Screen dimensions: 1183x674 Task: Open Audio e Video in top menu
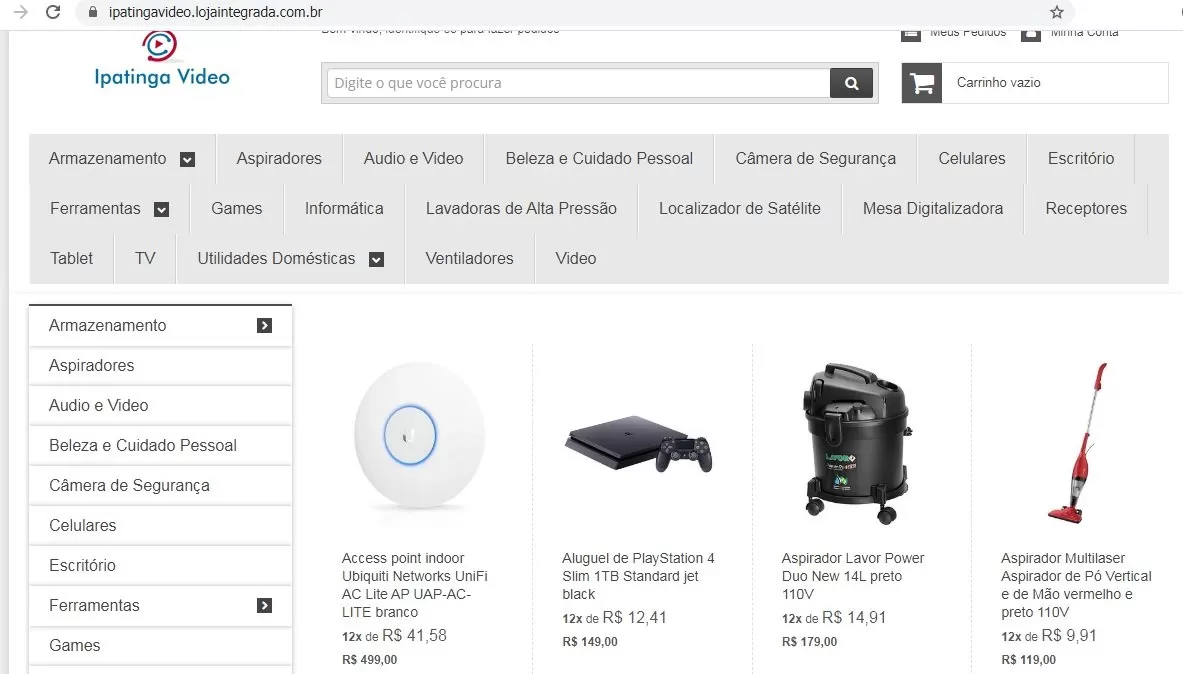coord(413,158)
